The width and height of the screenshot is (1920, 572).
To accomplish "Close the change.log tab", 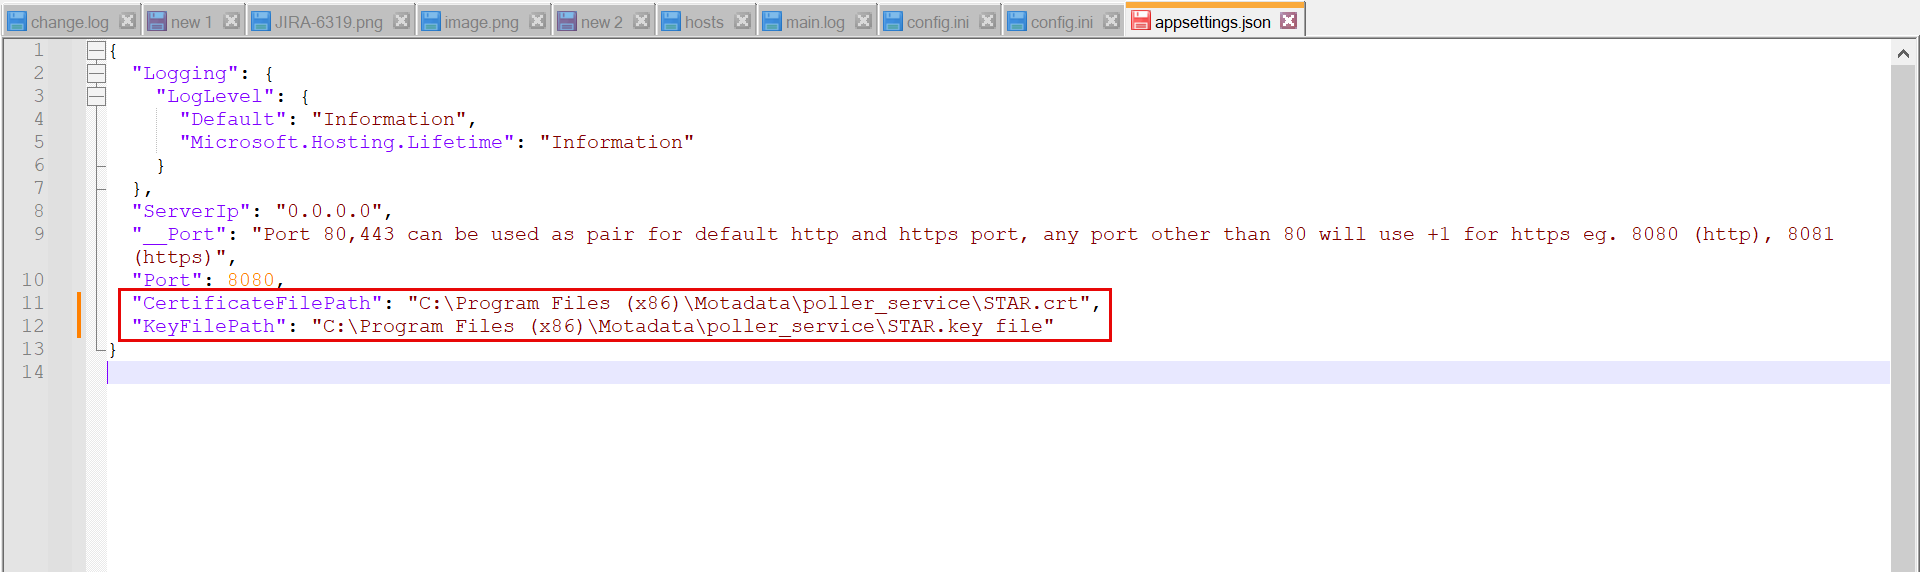I will (x=127, y=21).
